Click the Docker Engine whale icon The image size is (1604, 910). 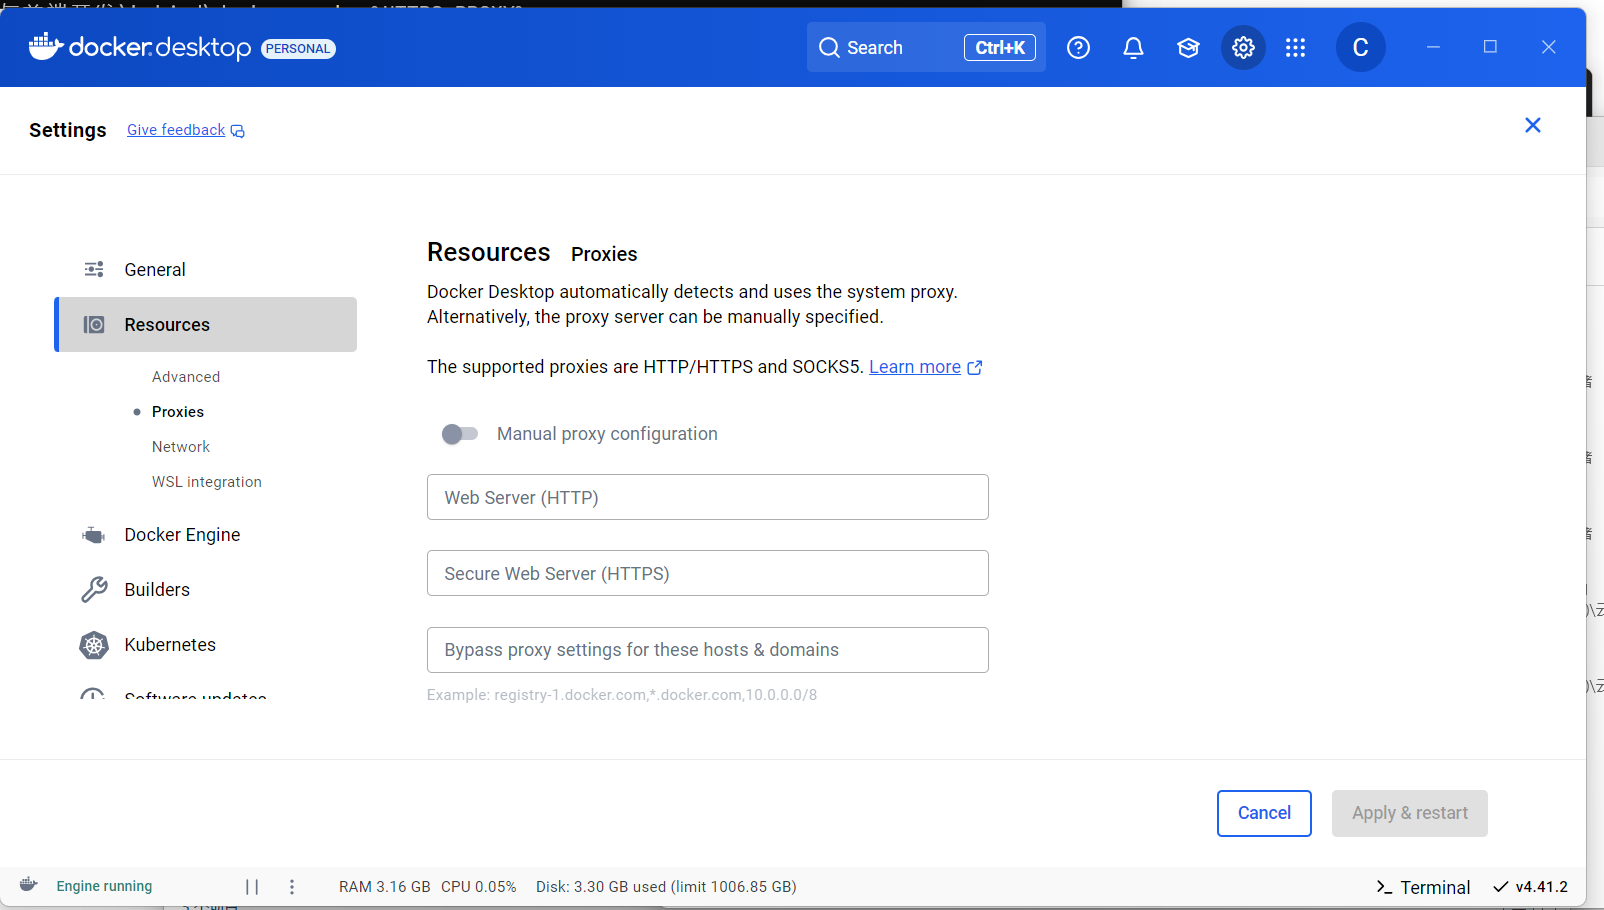pyautogui.click(x=94, y=535)
